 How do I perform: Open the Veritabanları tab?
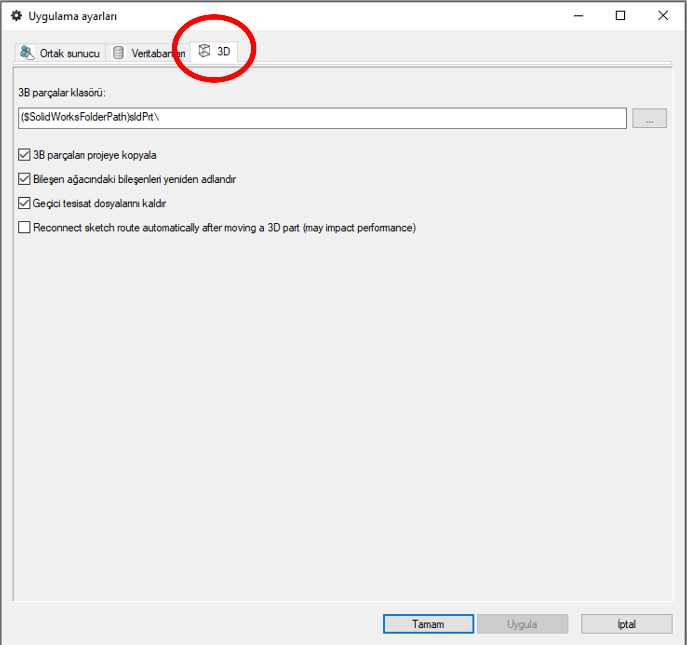point(157,53)
